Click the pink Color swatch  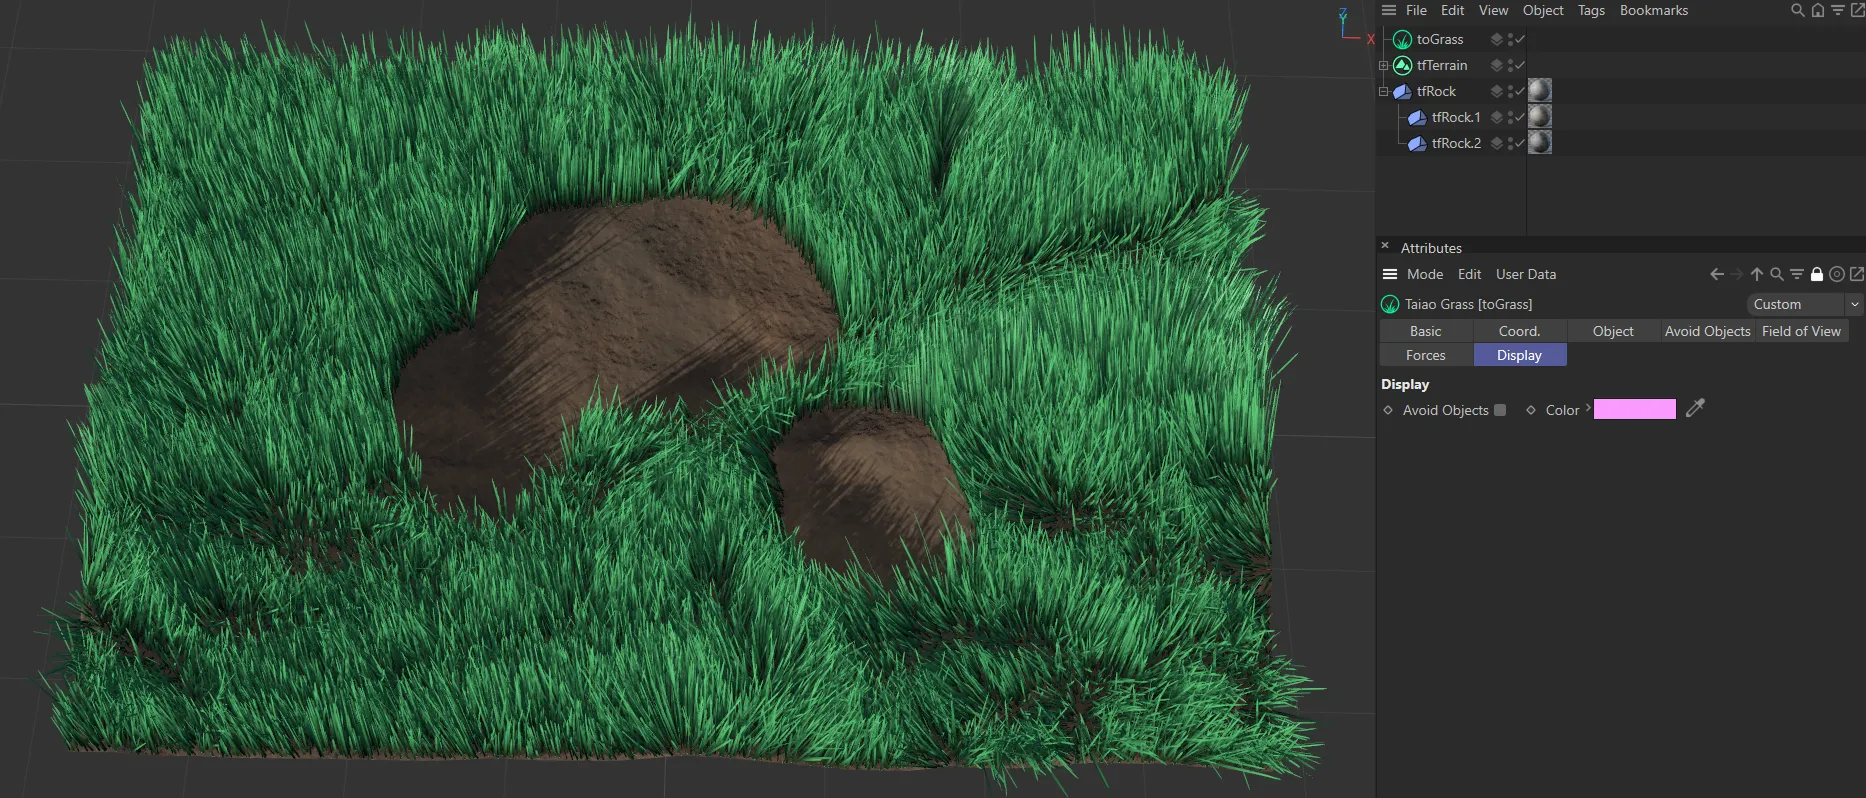click(x=1634, y=409)
